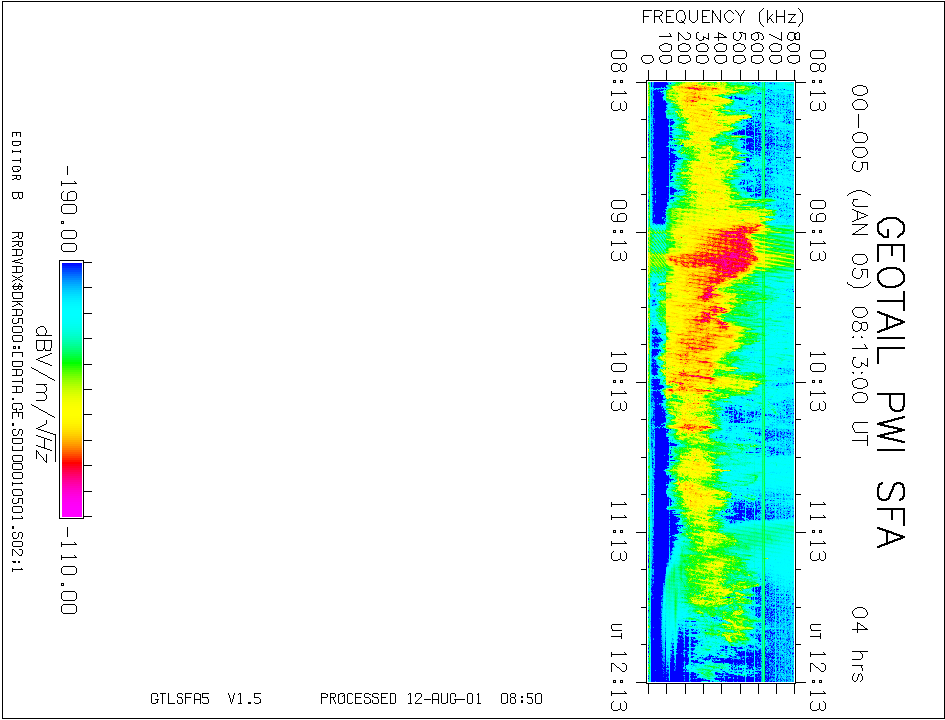Screen dimensions: 945x720
Task: Click the left-side 09:13 time axis label
Action: [619, 231]
